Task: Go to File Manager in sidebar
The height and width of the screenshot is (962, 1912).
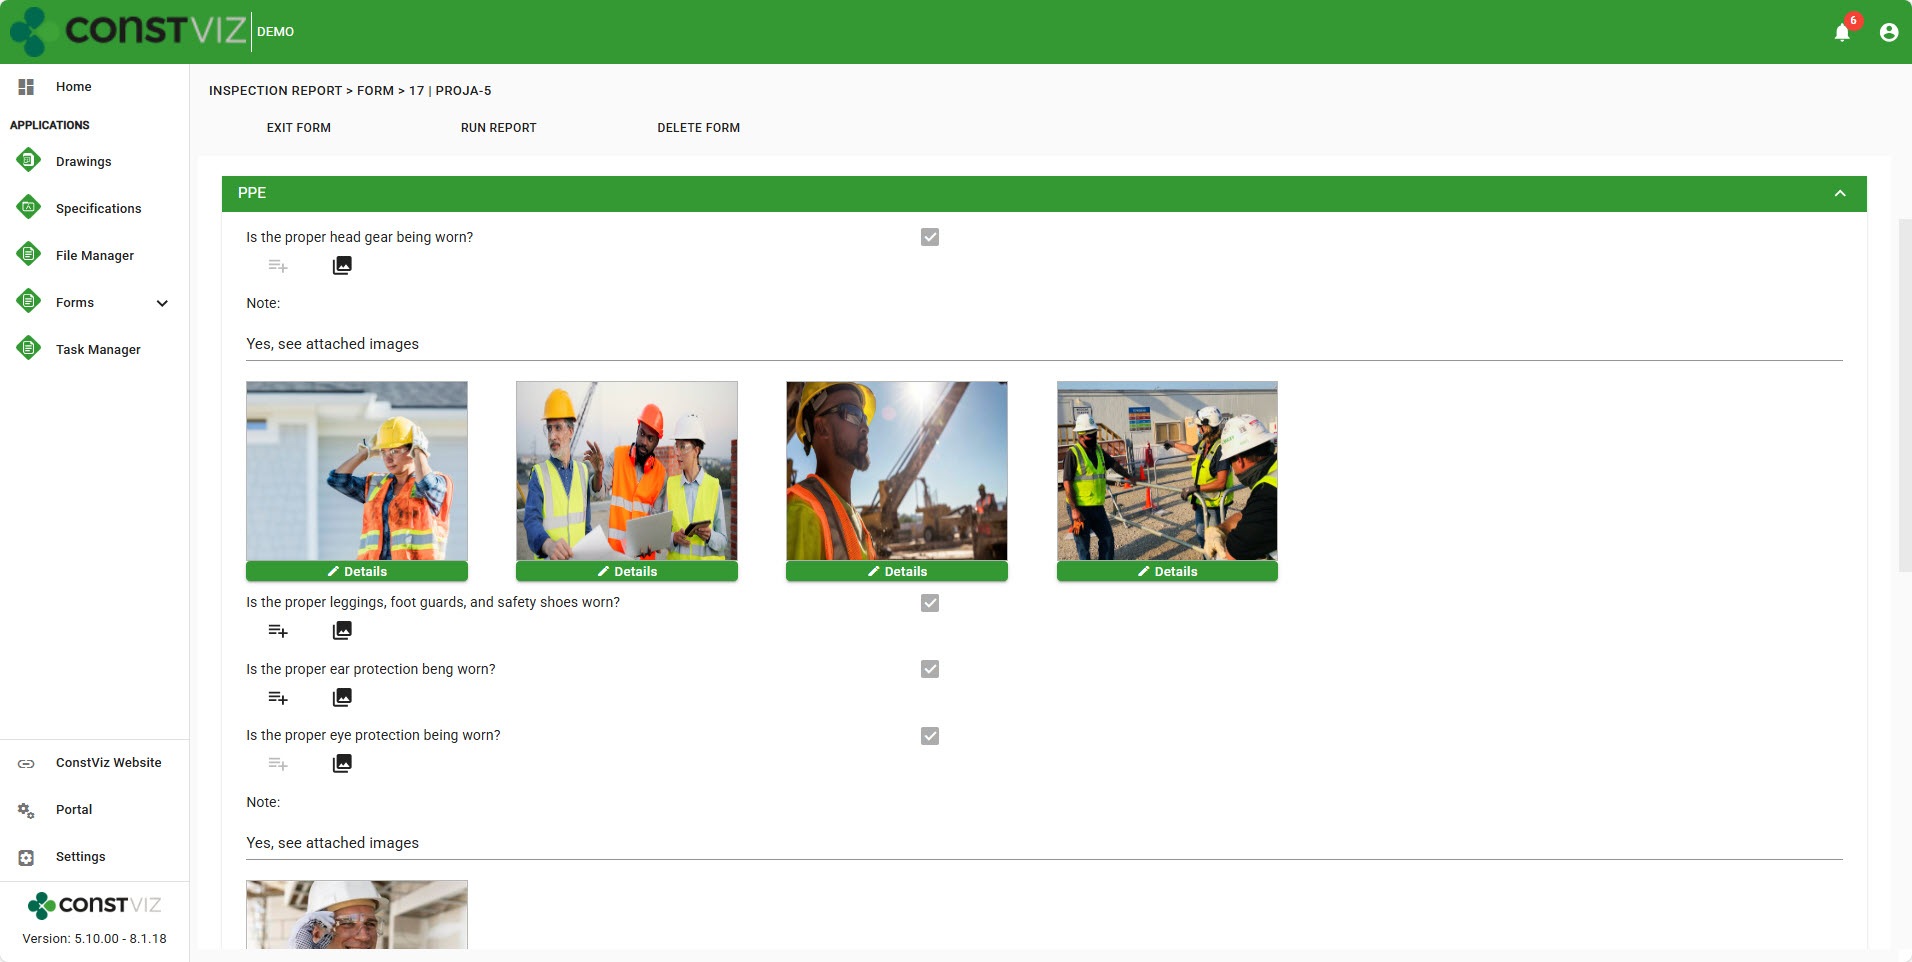Action: coord(94,255)
